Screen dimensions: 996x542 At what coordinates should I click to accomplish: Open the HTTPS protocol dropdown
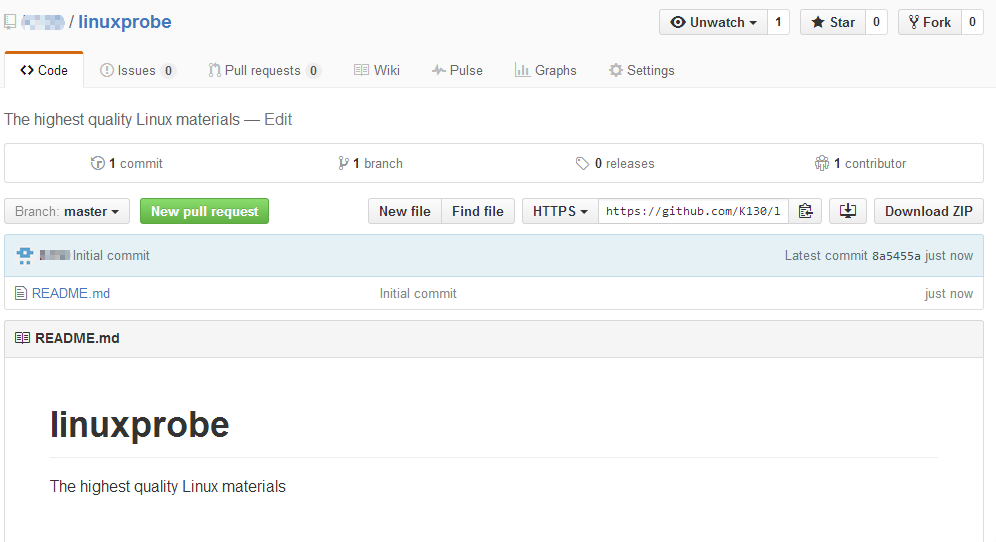pyautogui.click(x=560, y=211)
